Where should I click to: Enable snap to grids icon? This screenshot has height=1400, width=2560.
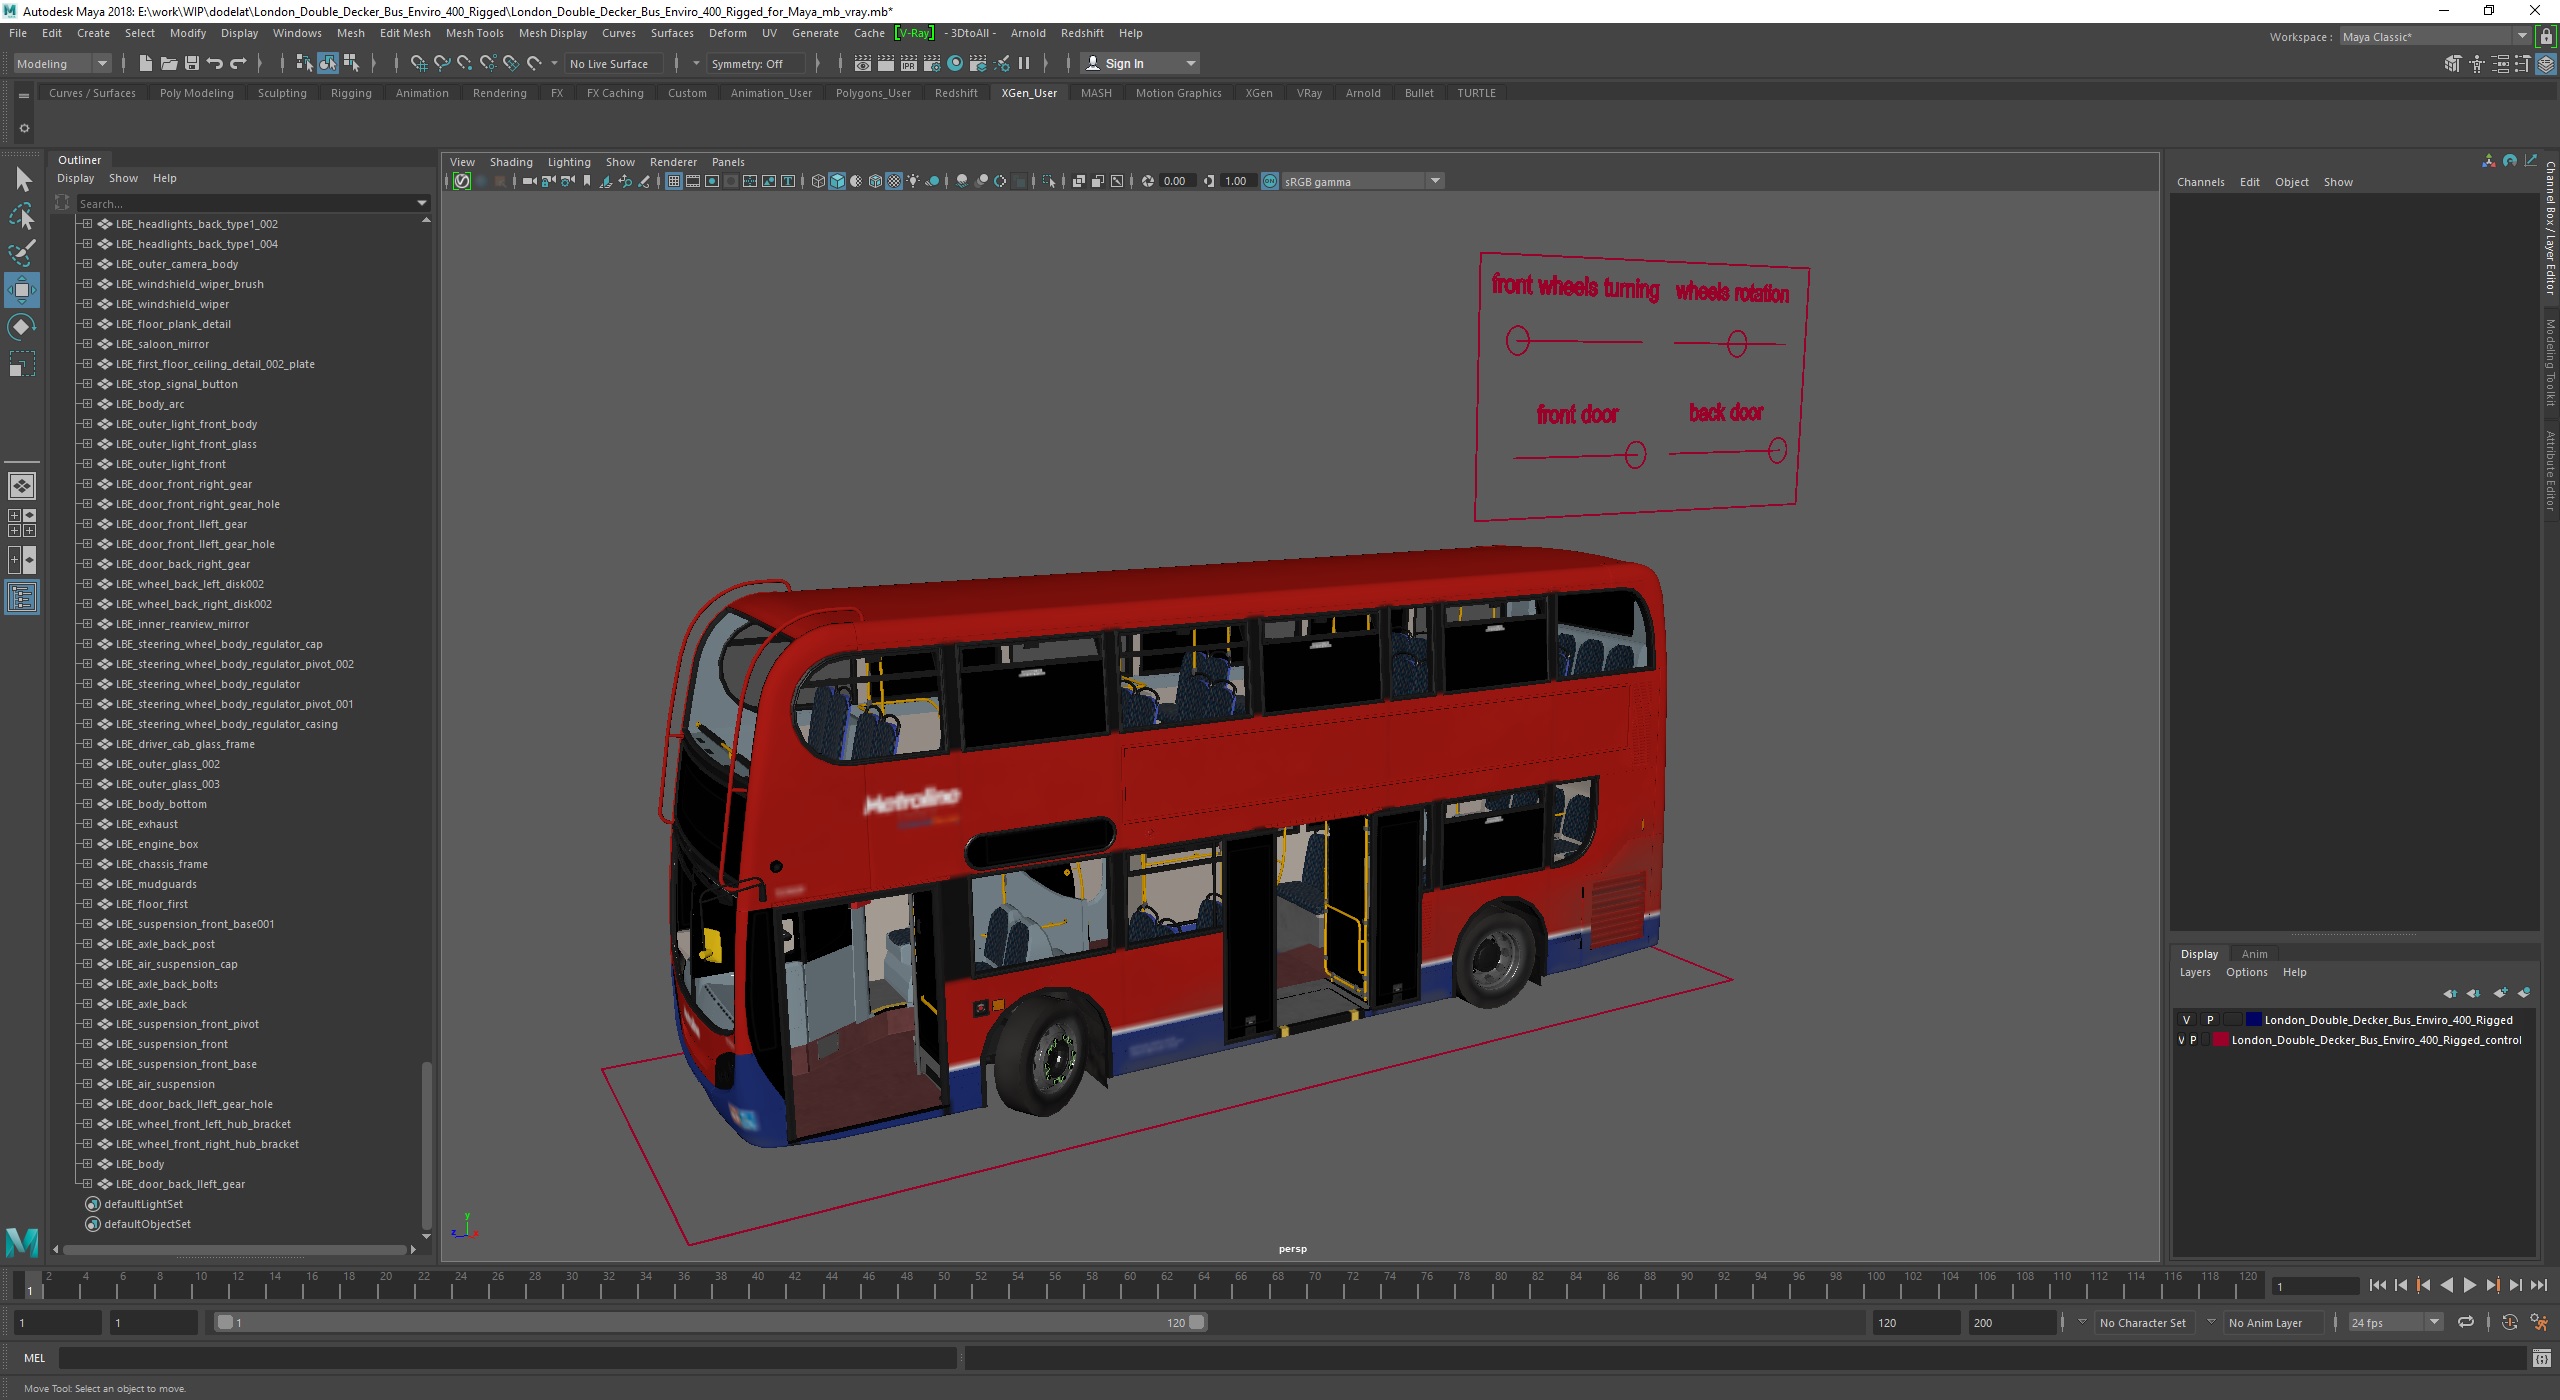click(x=418, y=63)
